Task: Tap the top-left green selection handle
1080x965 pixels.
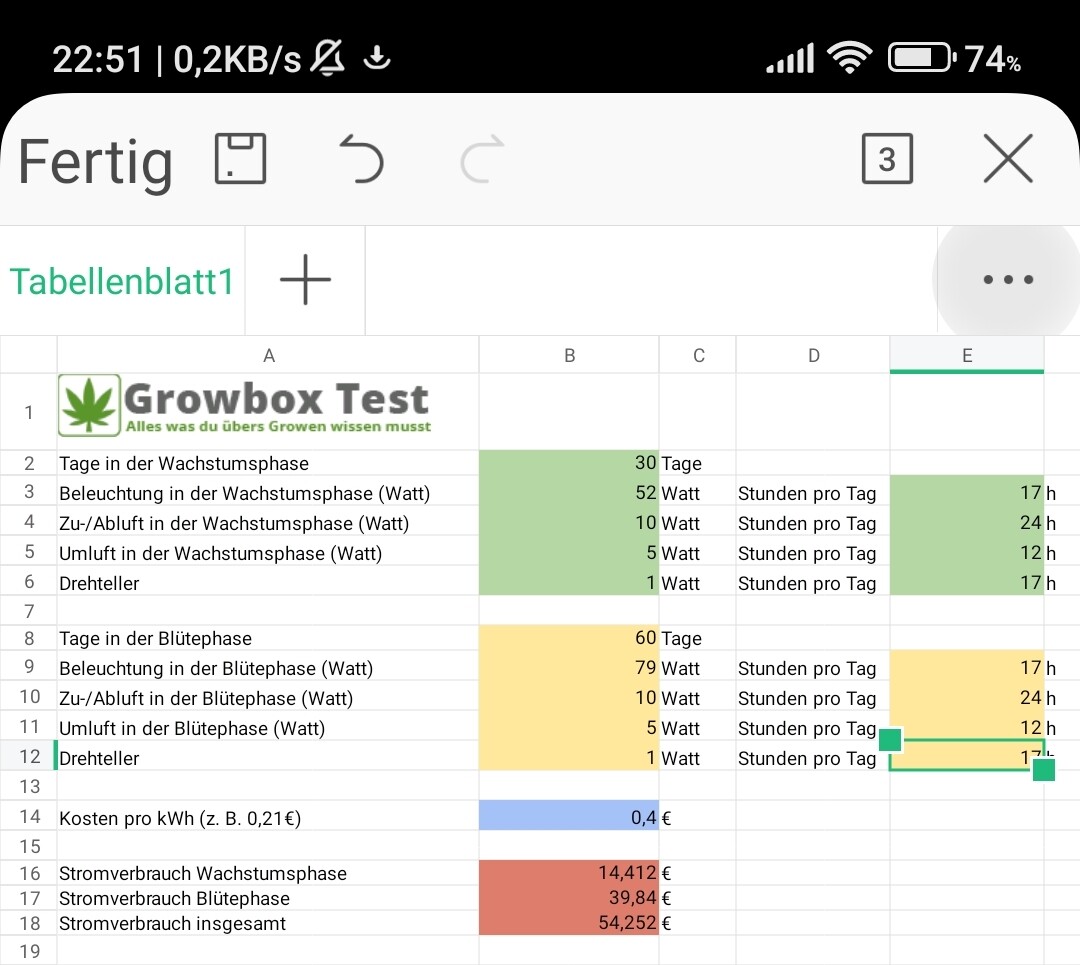Action: click(x=889, y=740)
